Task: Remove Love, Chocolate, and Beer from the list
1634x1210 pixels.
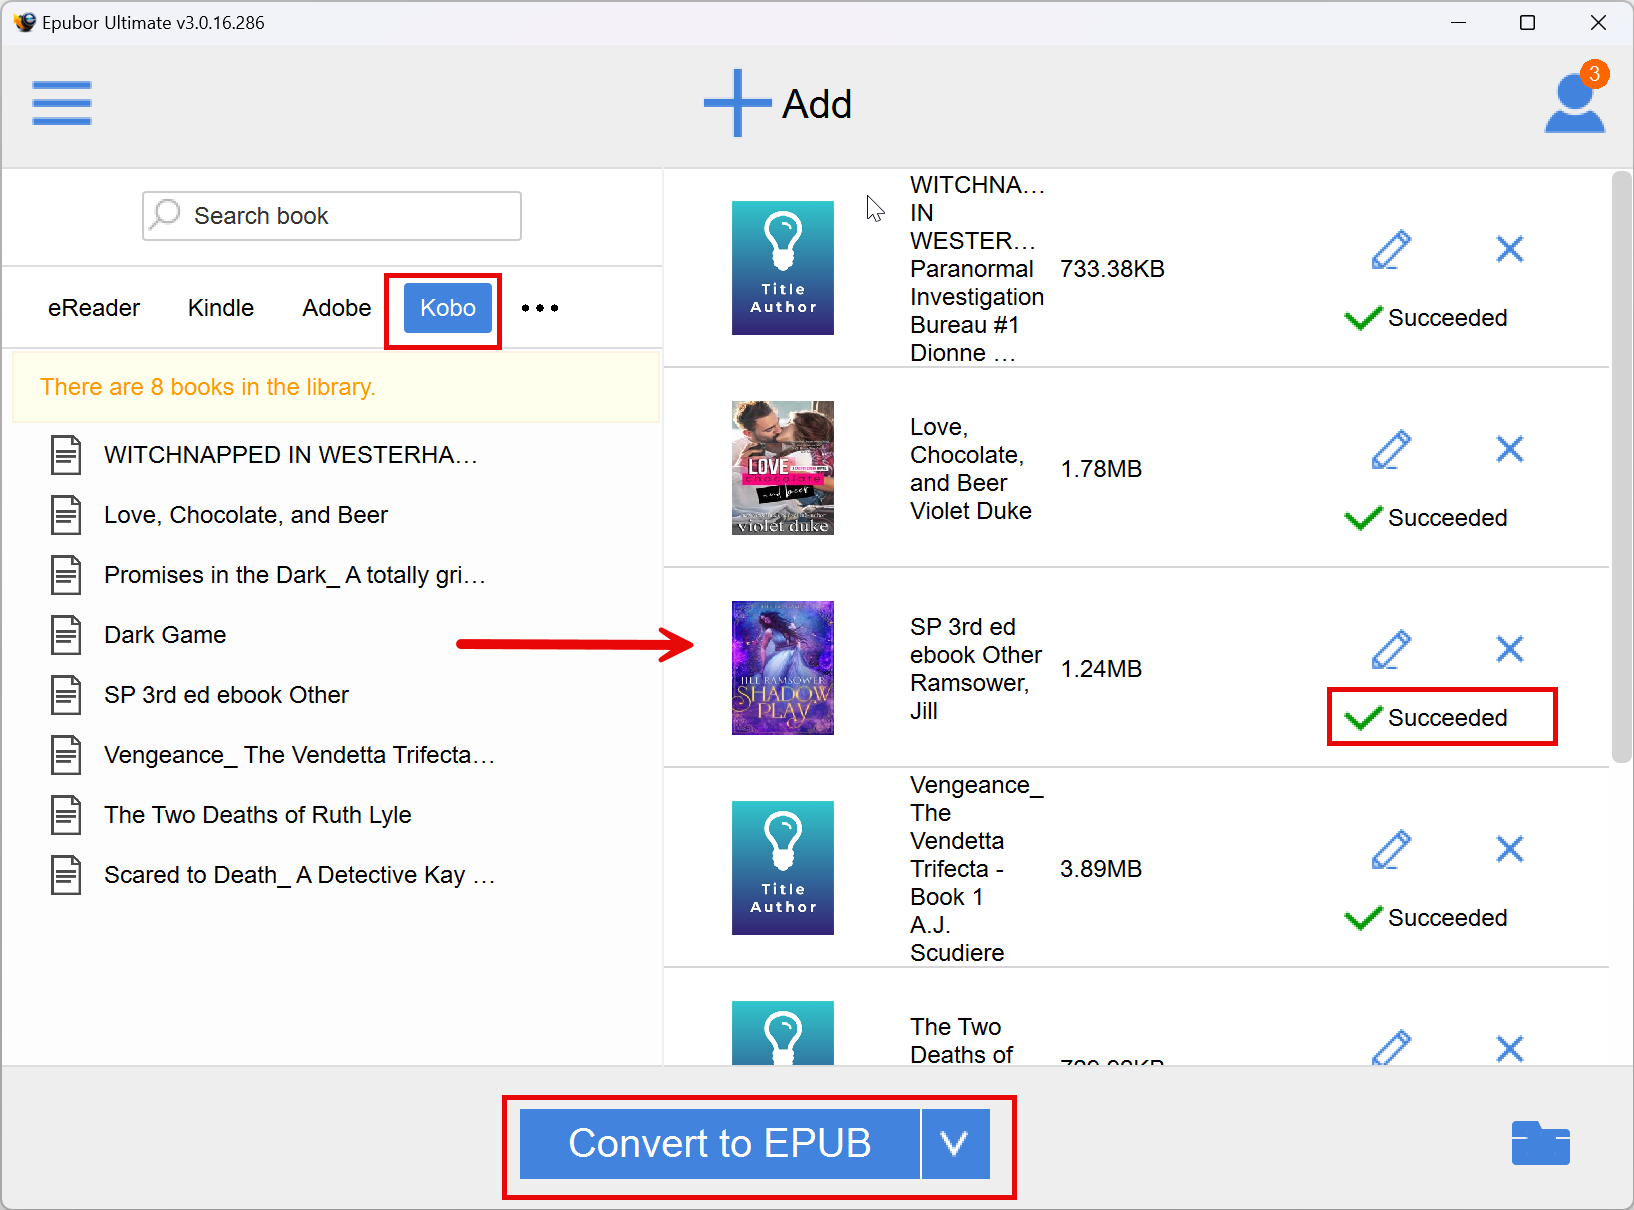Action: pos(1510,449)
